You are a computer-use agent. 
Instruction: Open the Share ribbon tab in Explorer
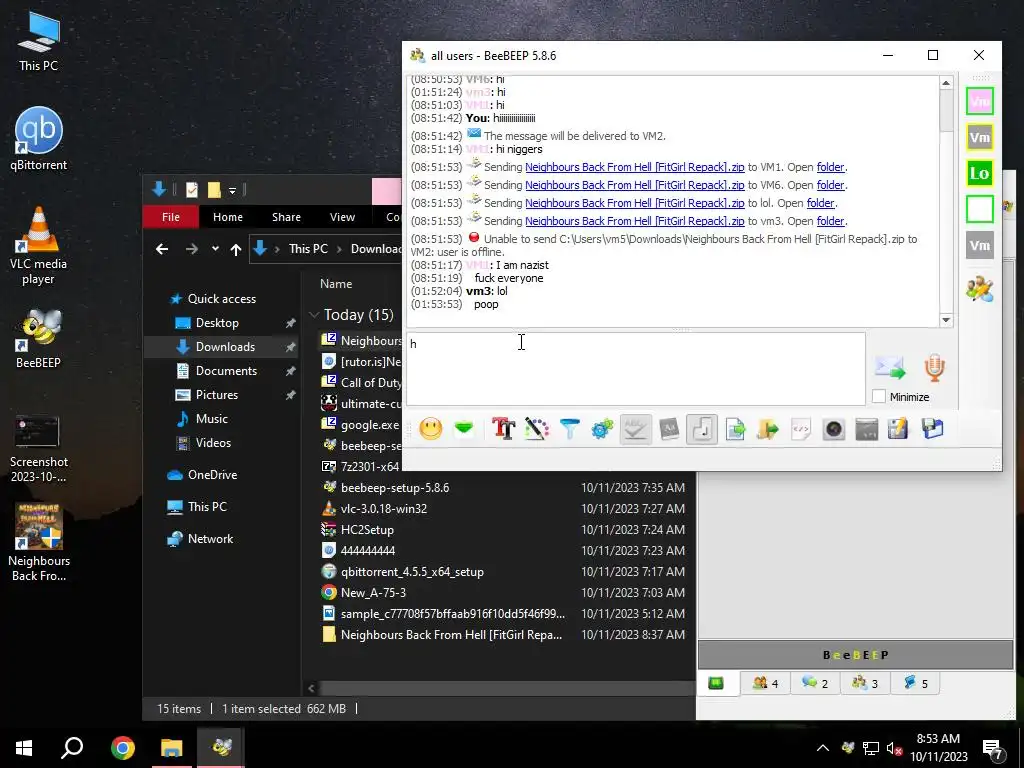click(286, 217)
